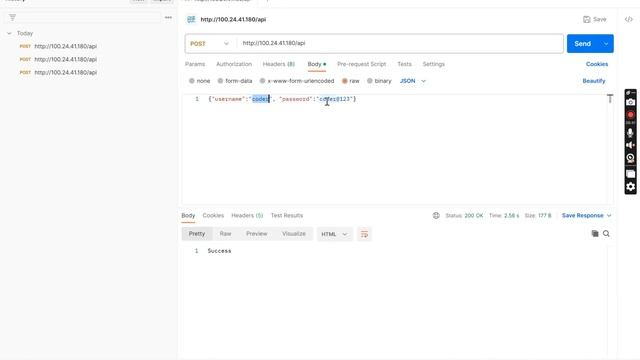Open the request Body tab with the dot
The height and width of the screenshot is (360, 640).
click(316, 64)
